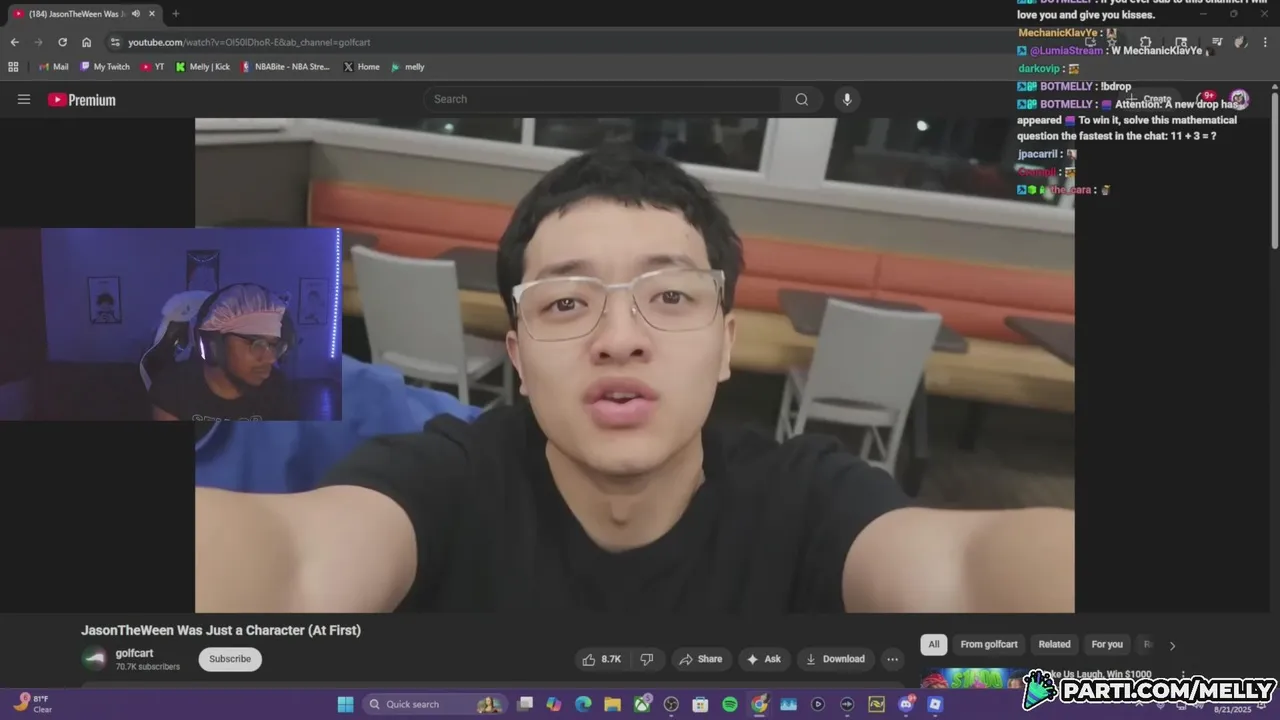This screenshot has height=720, width=1280.
Task: Open the apps grid in bookmarks bar
Action: [x=13, y=67]
